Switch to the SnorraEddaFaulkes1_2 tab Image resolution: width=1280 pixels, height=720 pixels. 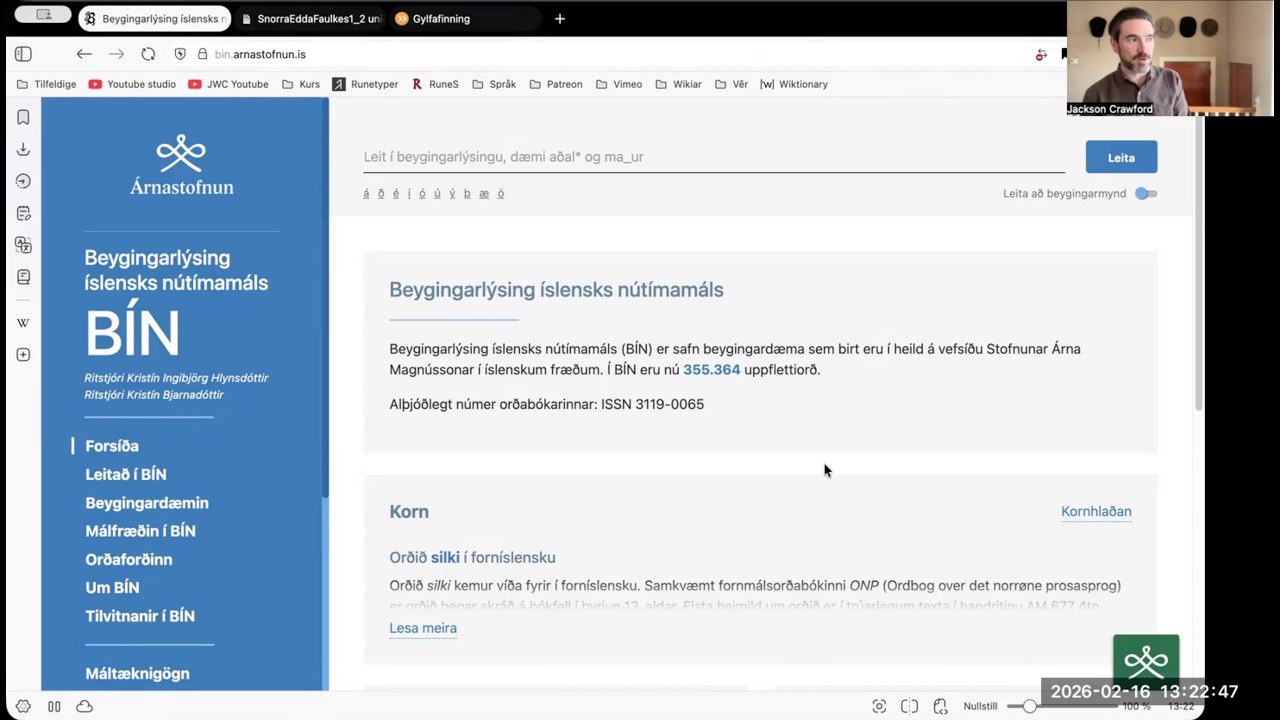pyautogui.click(x=312, y=18)
